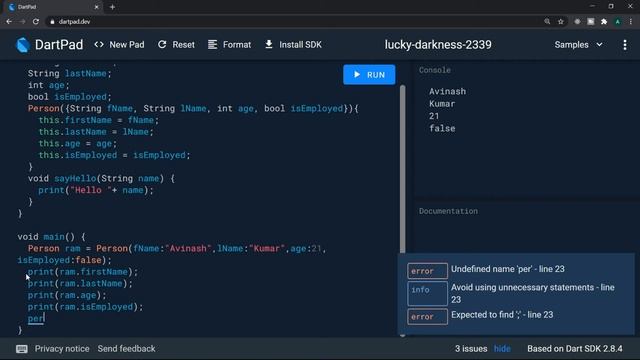The height and width of the screenshot is (360, 640).
Task: Click the void sayHello method line
Action: point(101,178)
